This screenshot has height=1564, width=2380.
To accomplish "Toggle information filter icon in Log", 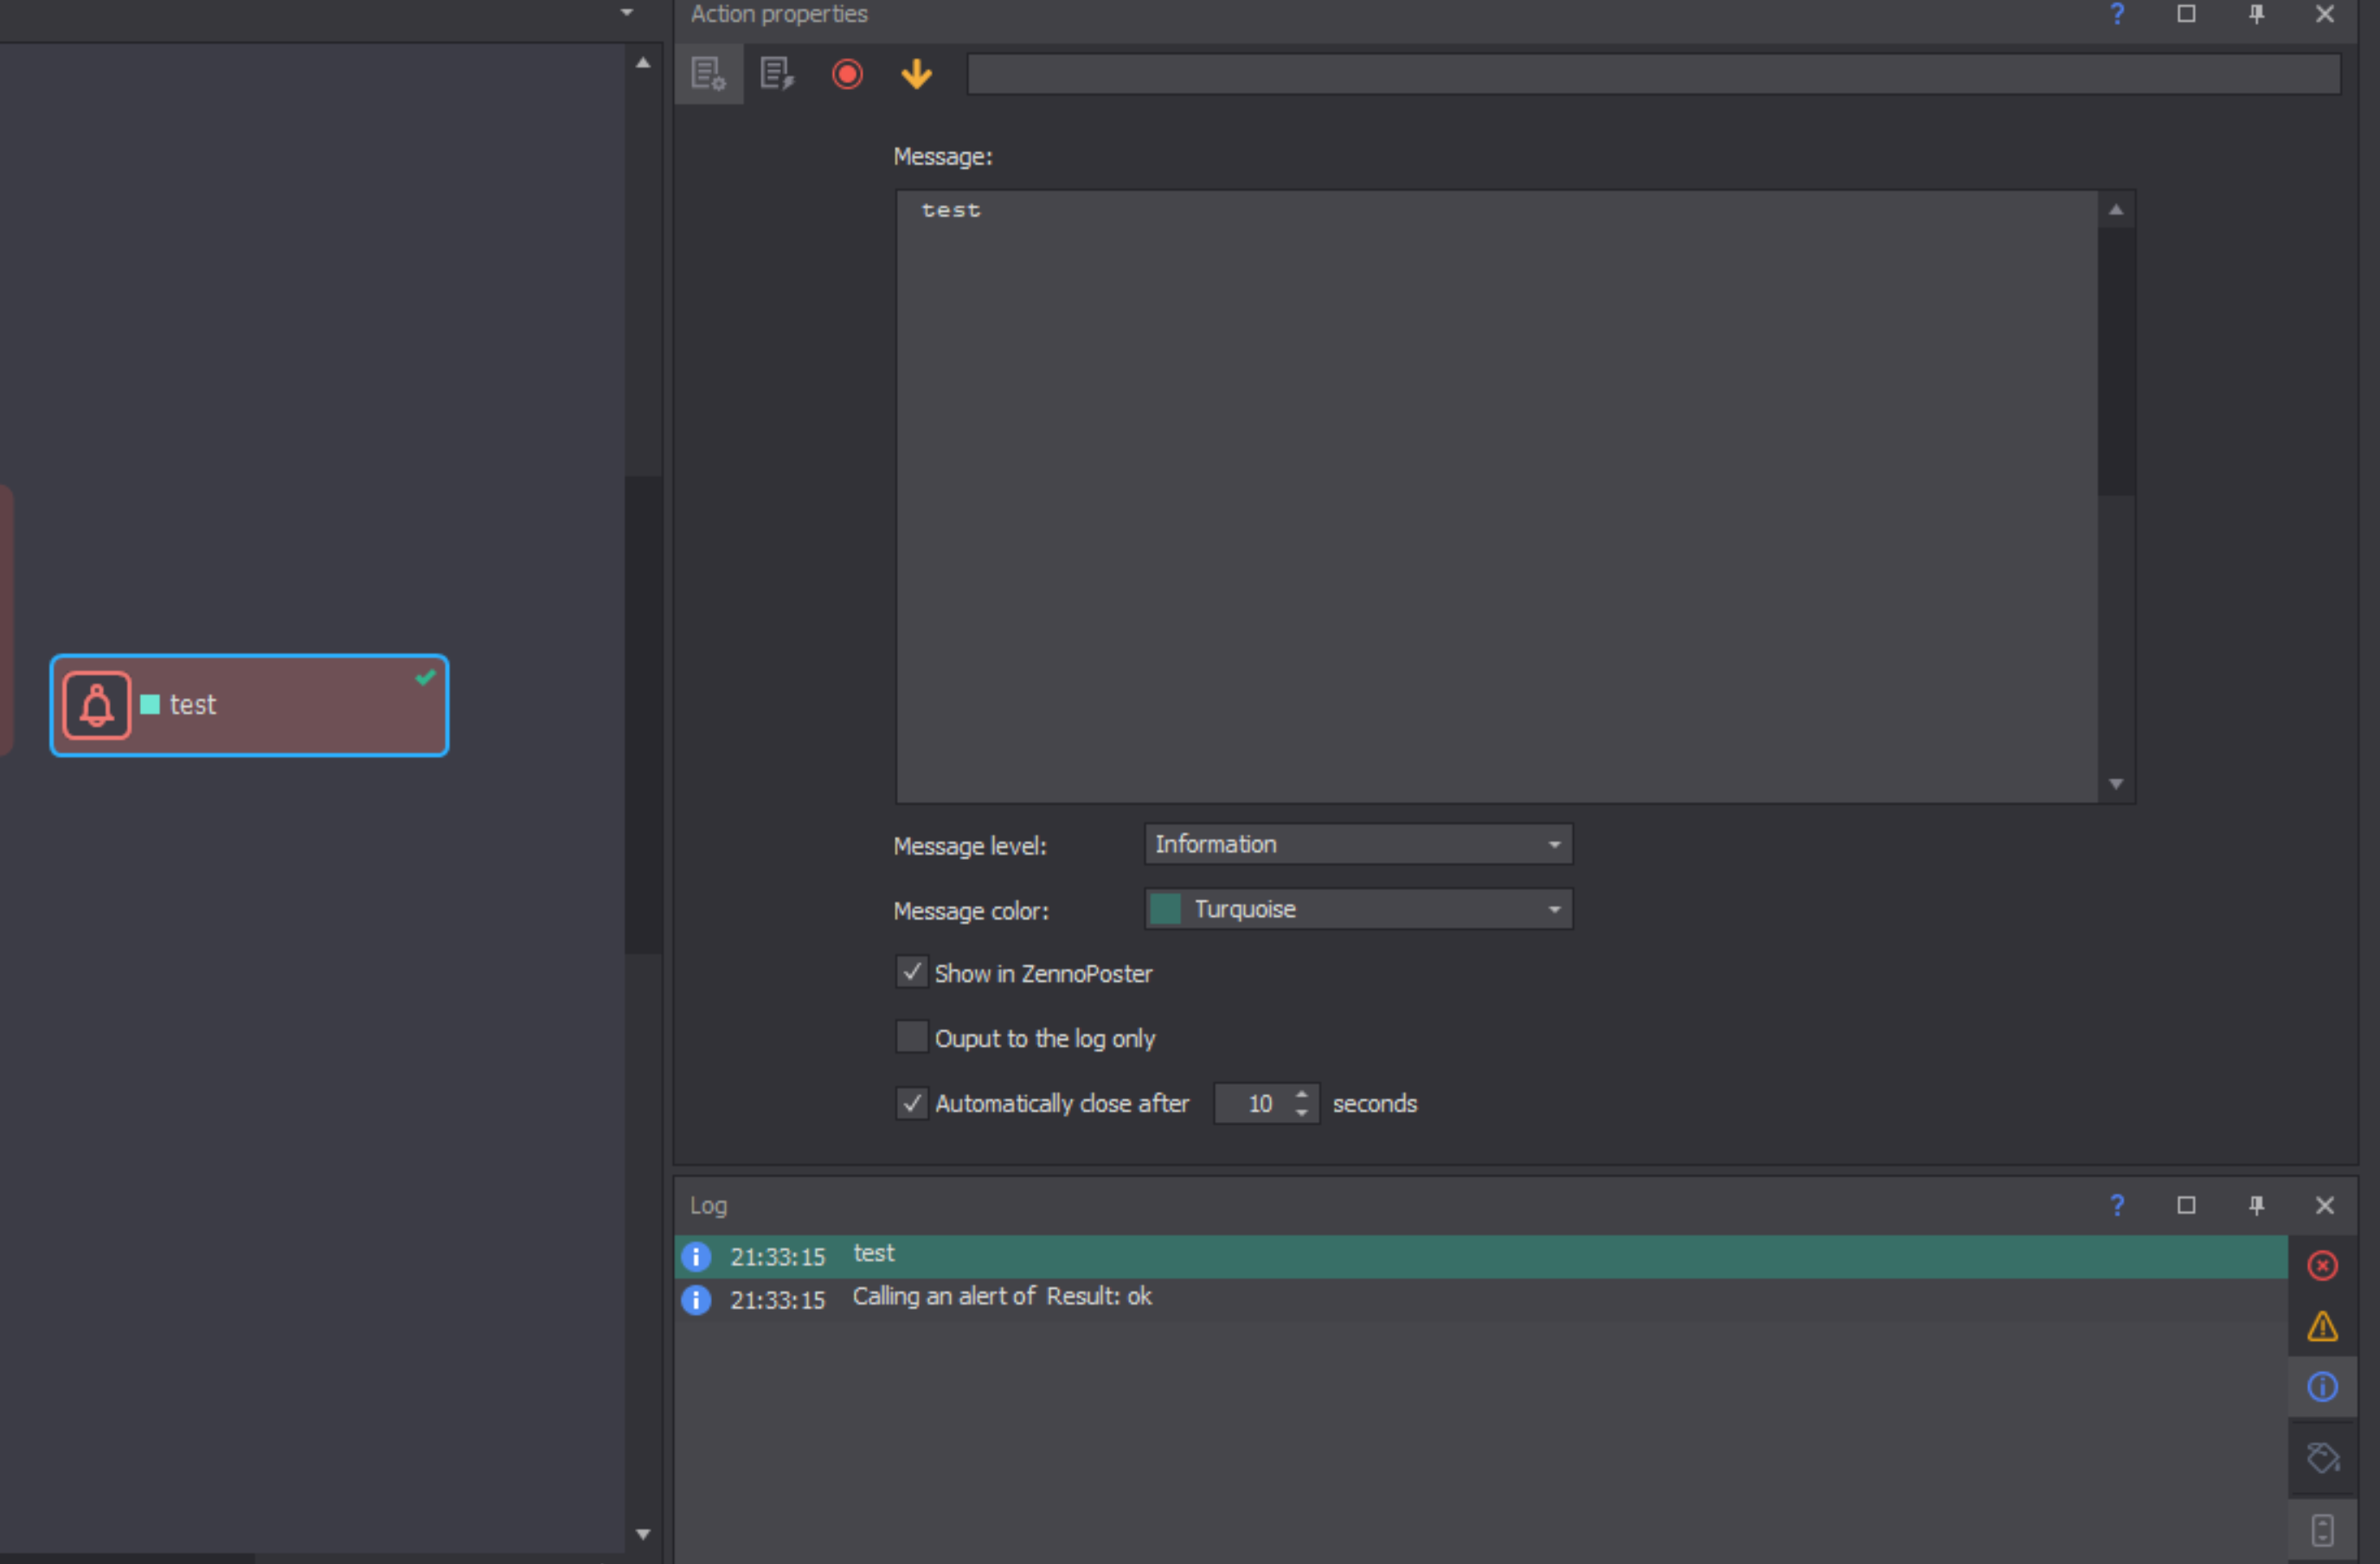I will click(x=2322, y=1387).
